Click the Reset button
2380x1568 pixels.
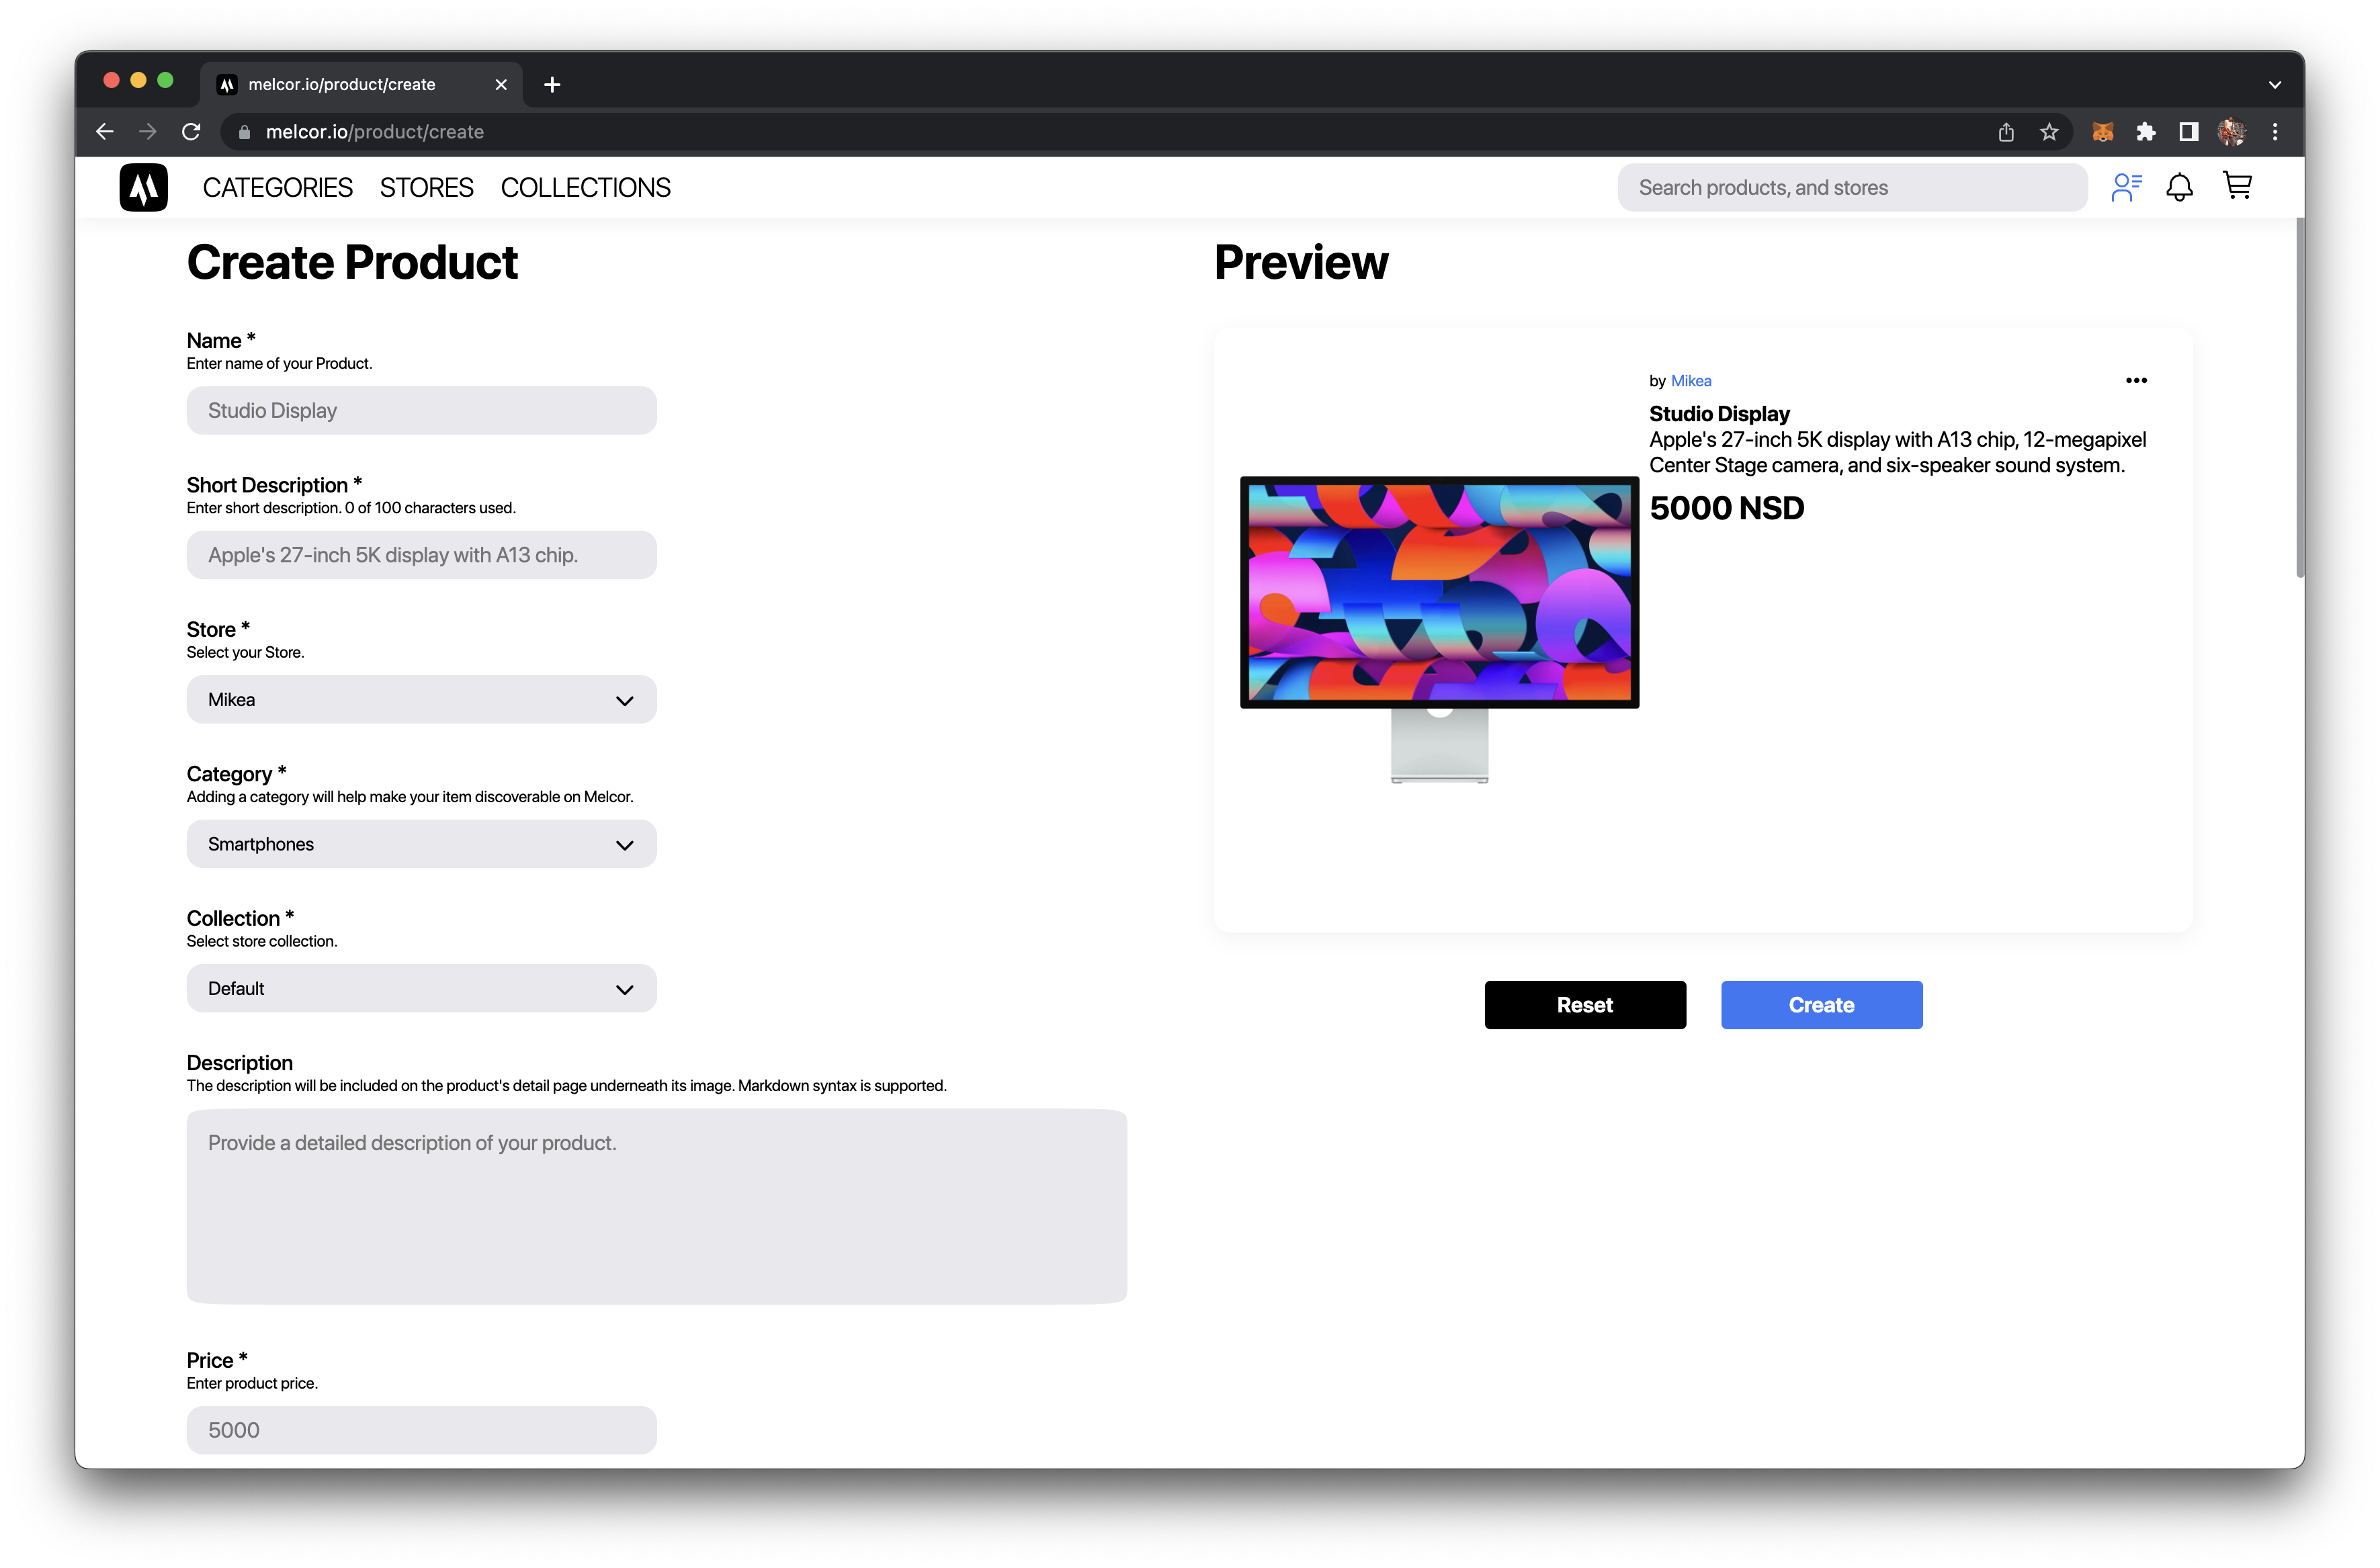[1585, 1004]
